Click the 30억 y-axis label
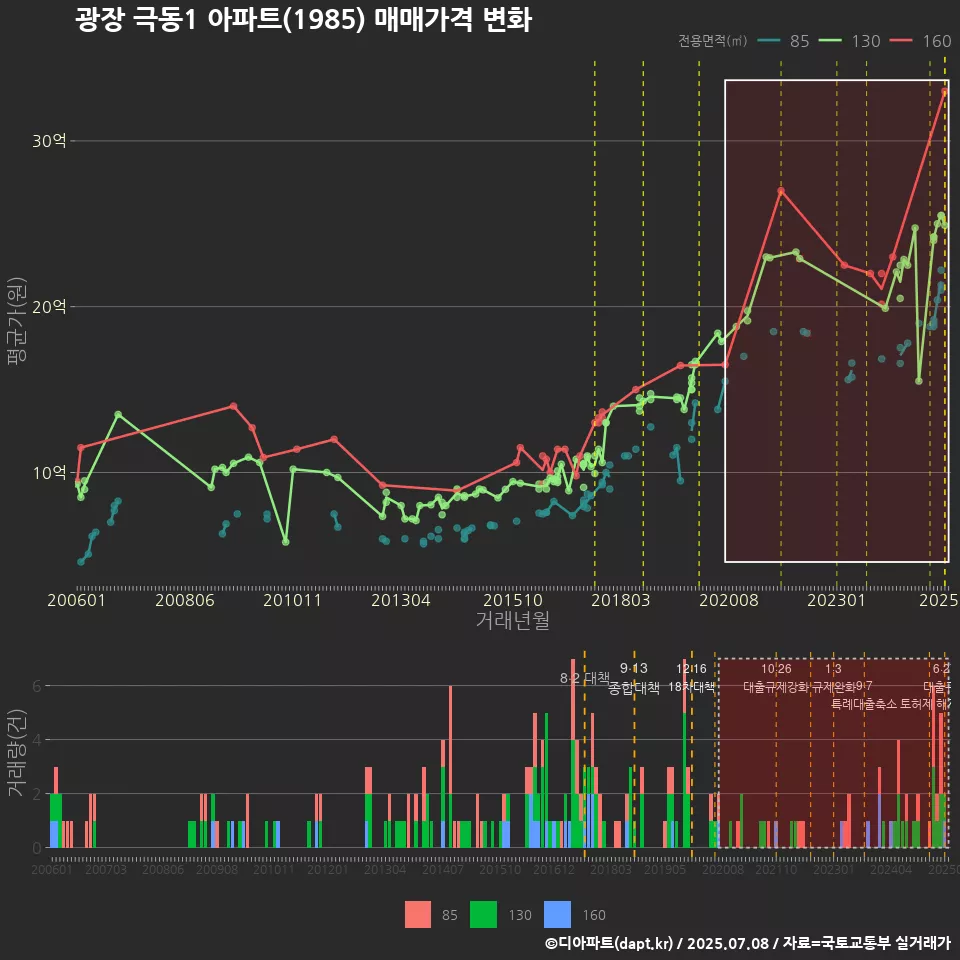The height and width of the screenshot is (960, 960). [49, 141]
